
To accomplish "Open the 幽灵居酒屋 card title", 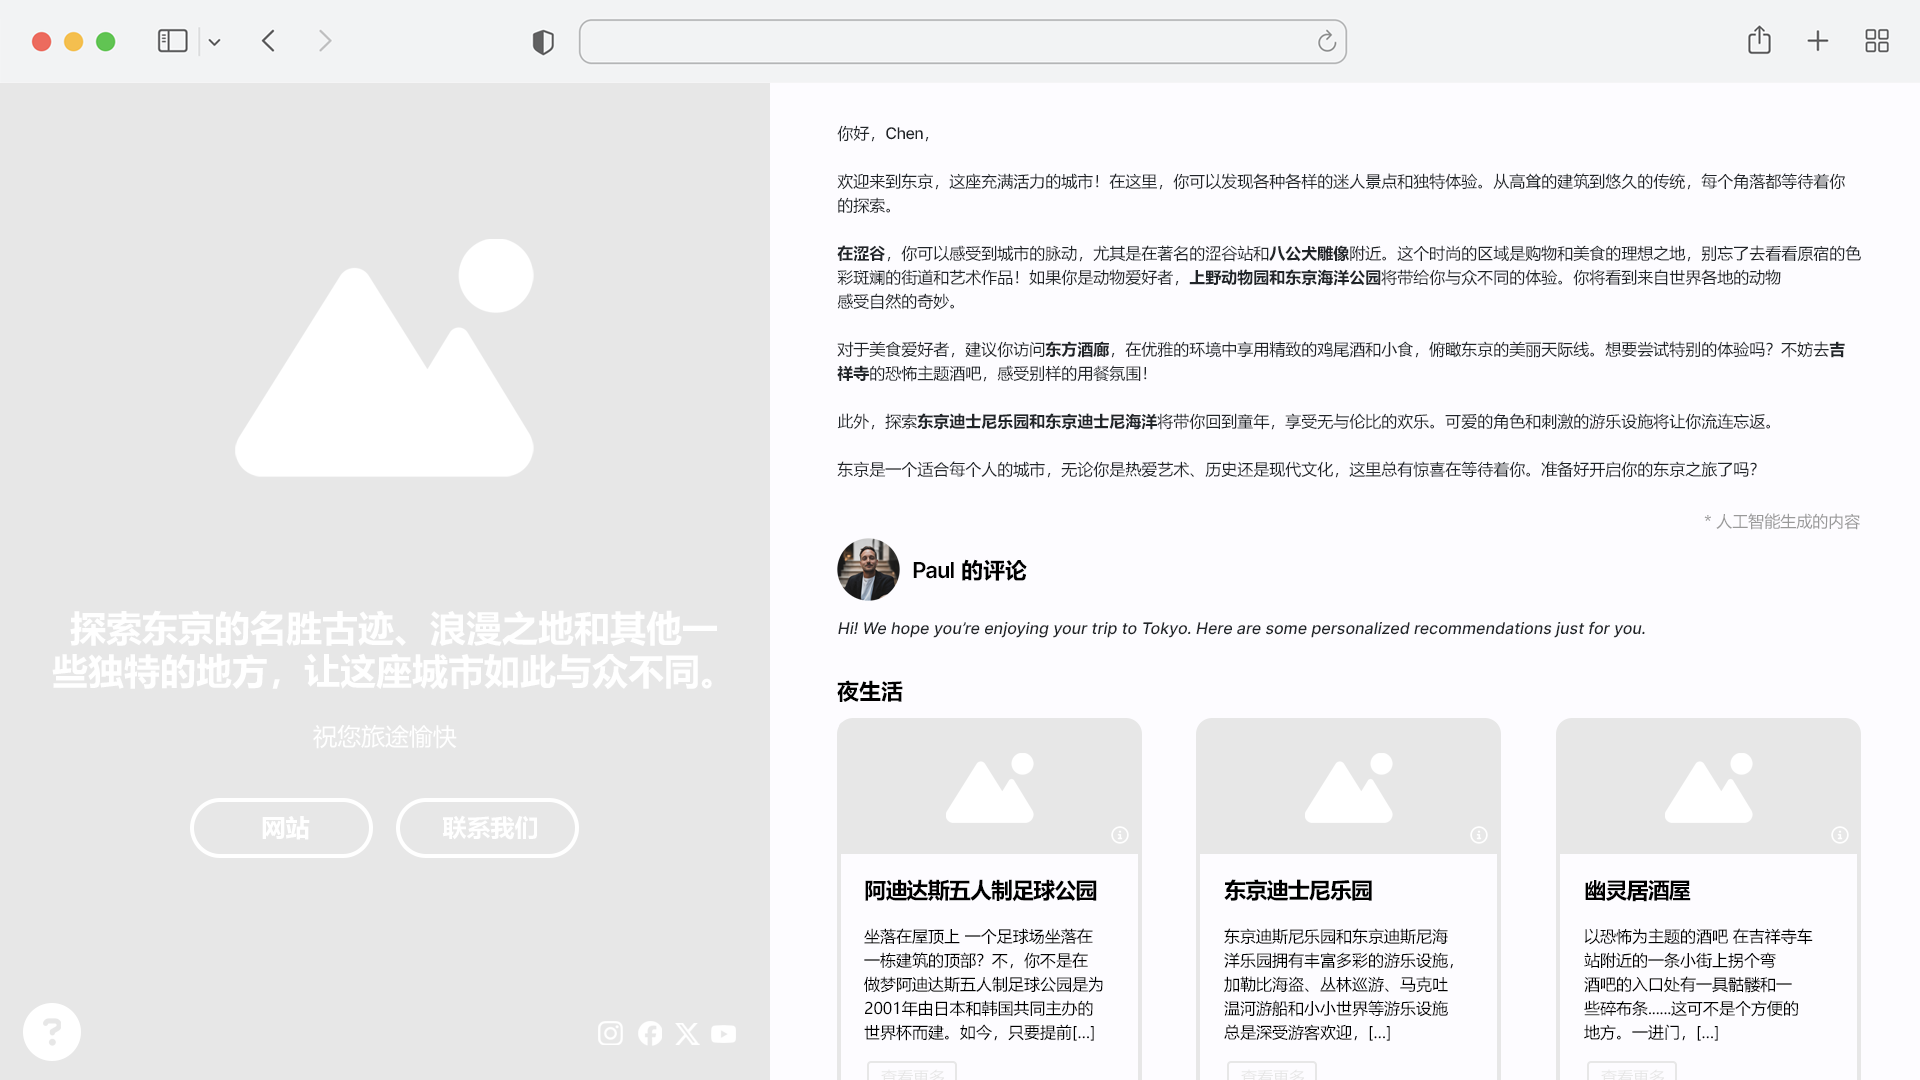I will tap(1637, 891).
